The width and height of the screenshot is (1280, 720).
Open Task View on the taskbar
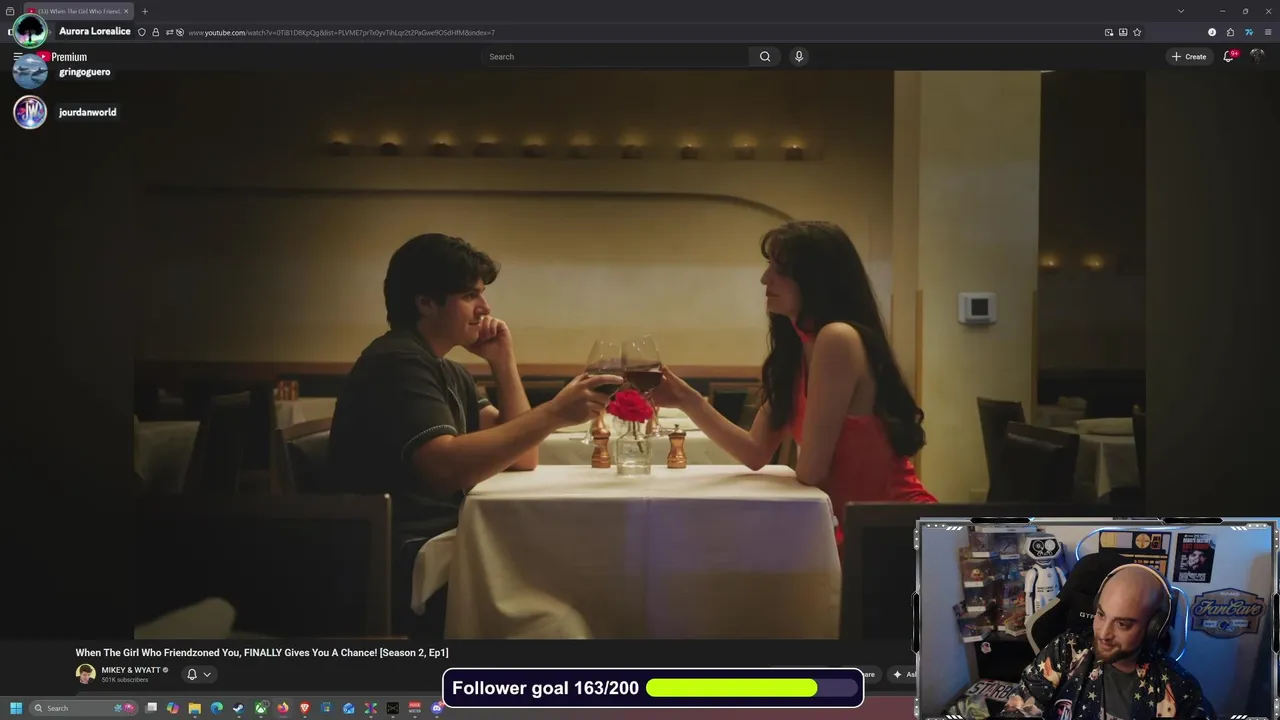pos(151,708)
